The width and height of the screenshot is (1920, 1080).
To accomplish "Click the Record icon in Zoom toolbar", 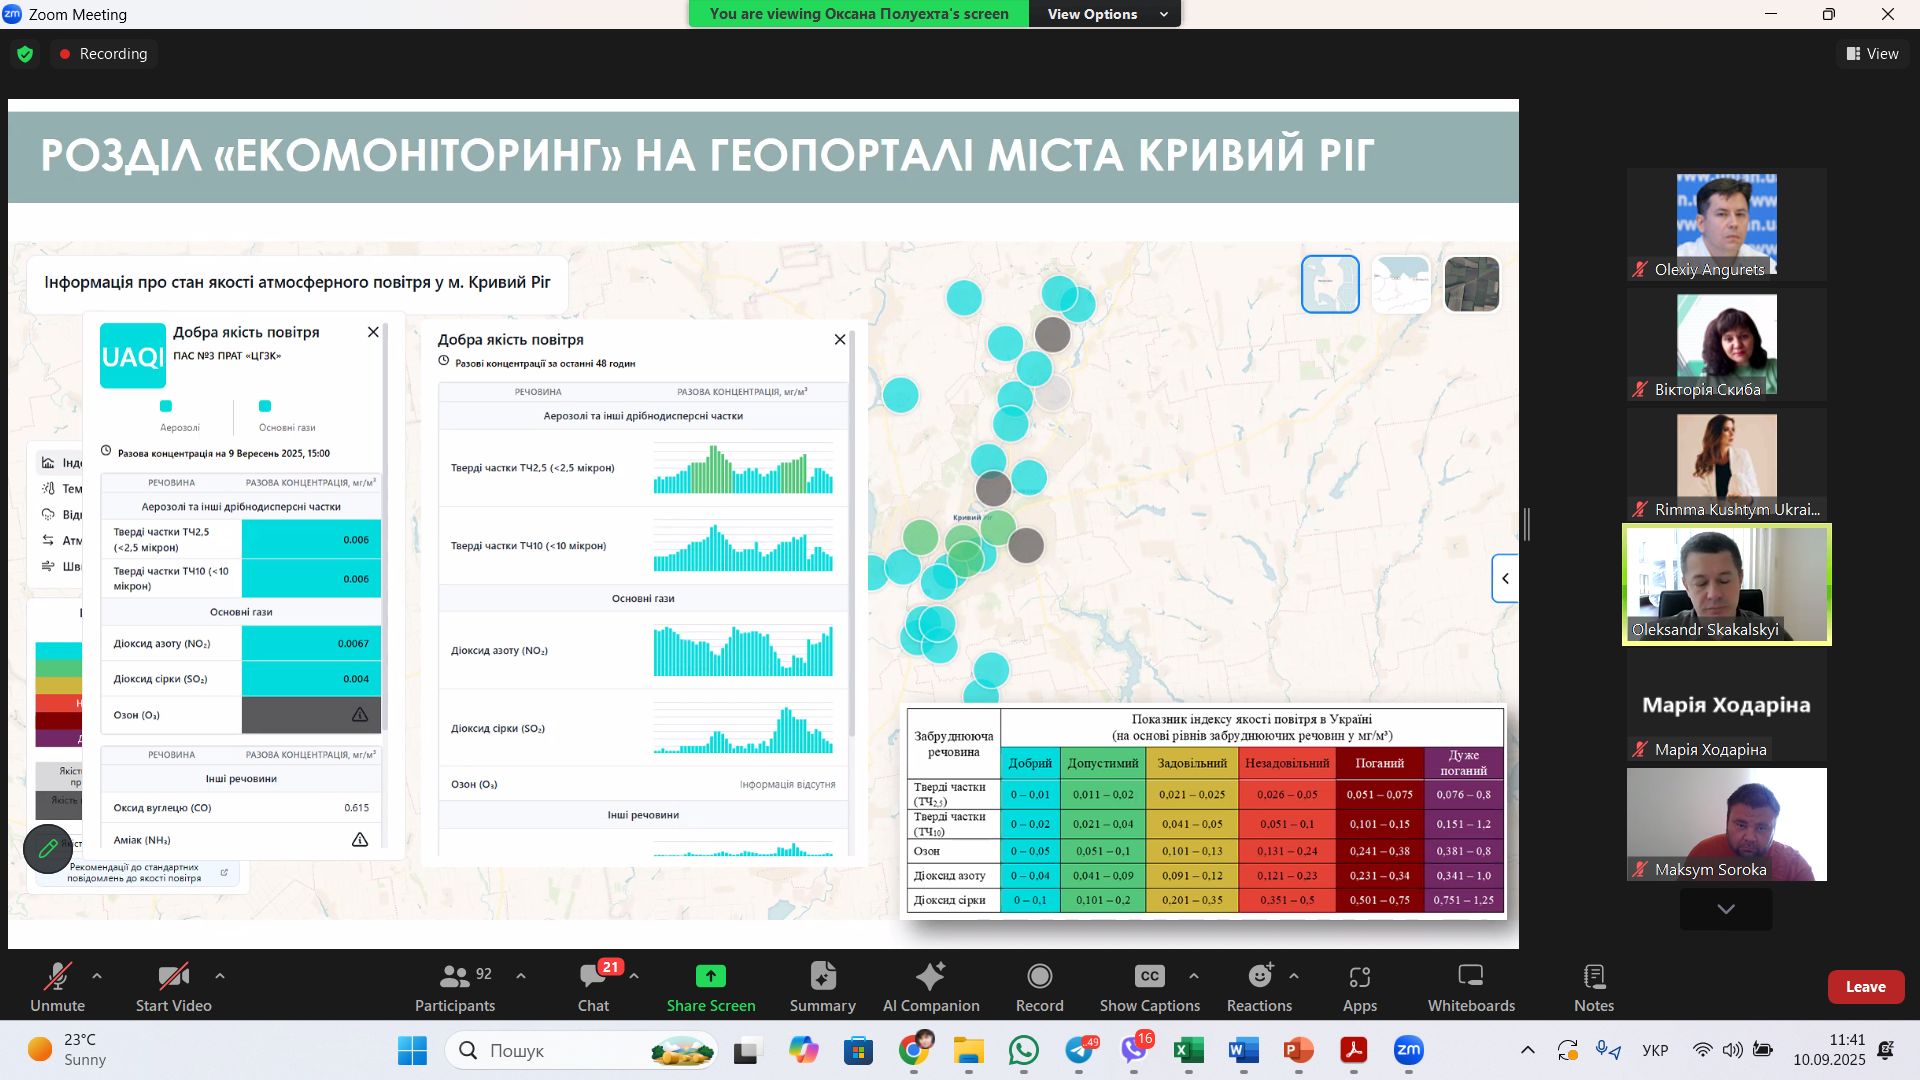I will point(1039,975).
